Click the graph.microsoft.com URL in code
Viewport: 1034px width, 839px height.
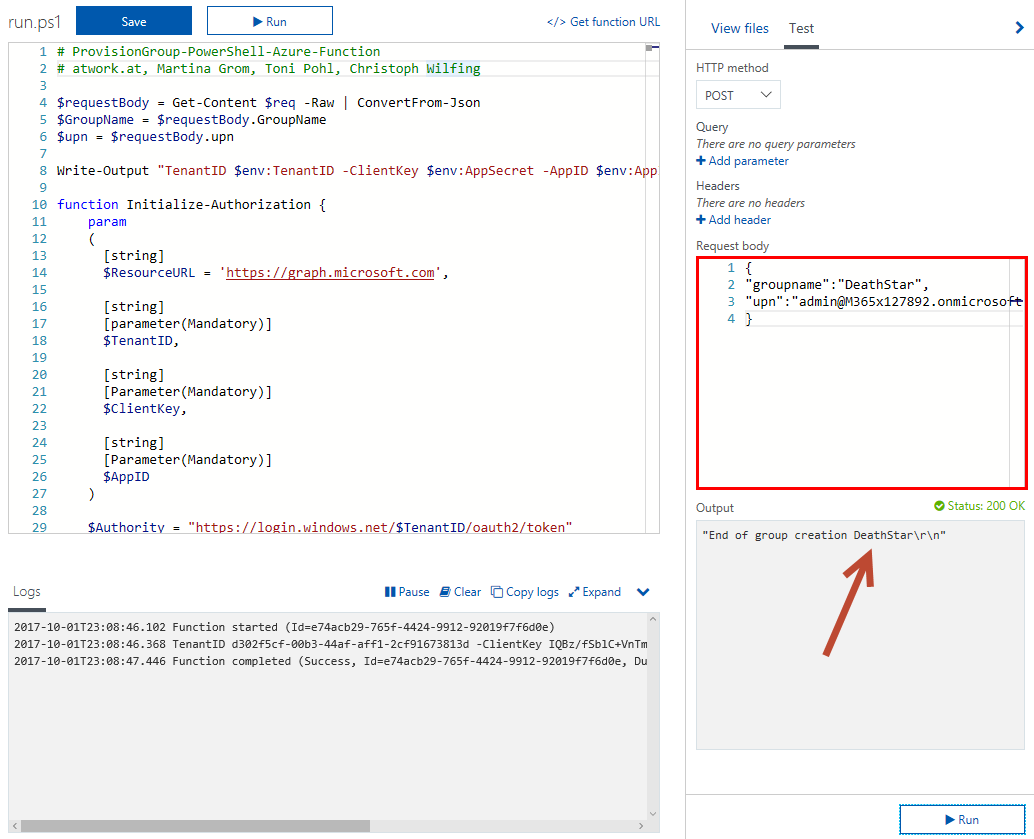point(330,272)
